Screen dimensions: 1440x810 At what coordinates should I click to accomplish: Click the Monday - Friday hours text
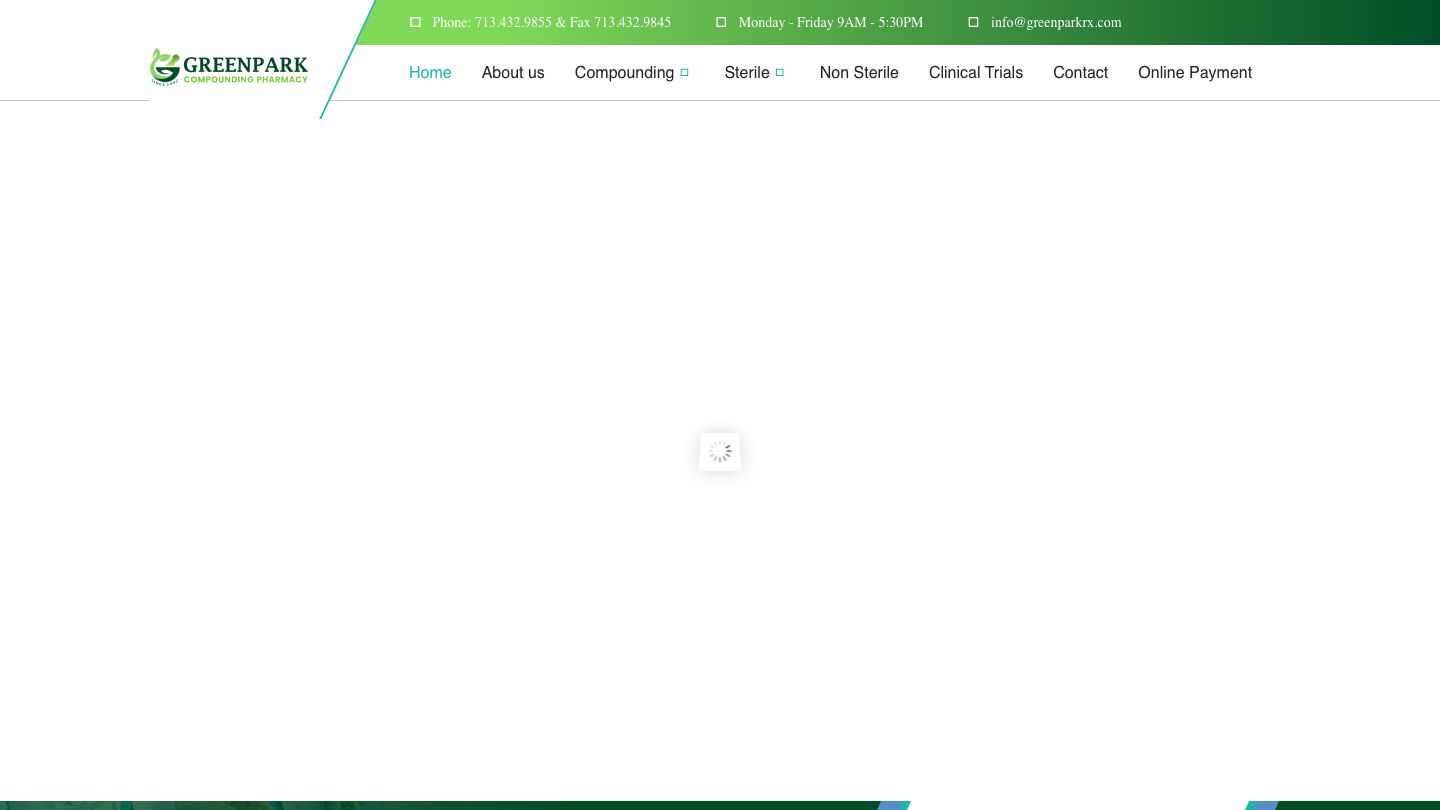(830, 22)
